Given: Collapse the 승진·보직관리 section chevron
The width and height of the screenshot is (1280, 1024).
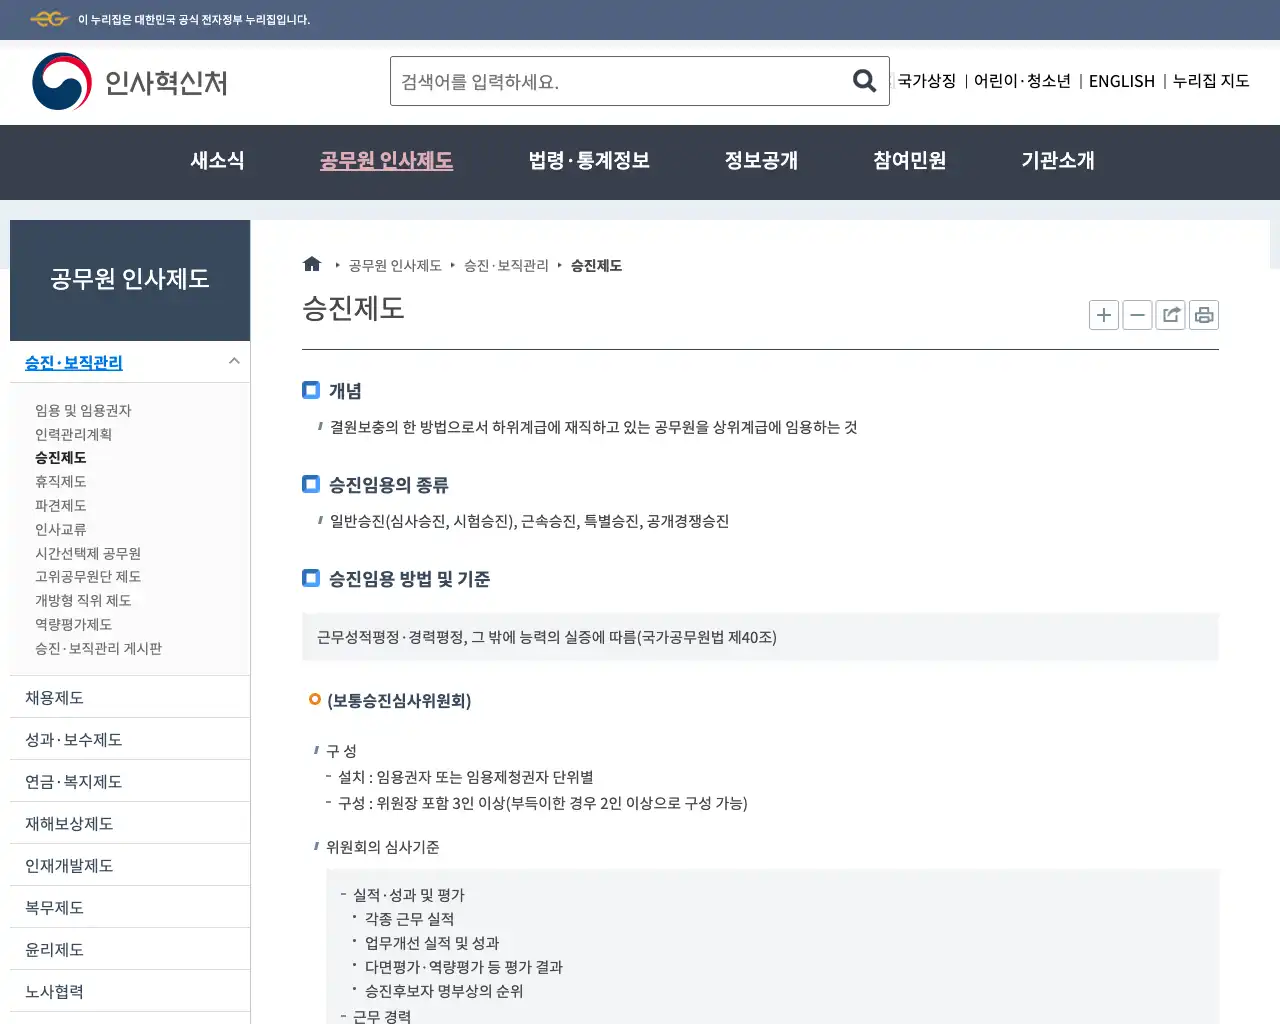Looking at the screenshot, I should tap(234, 361).
